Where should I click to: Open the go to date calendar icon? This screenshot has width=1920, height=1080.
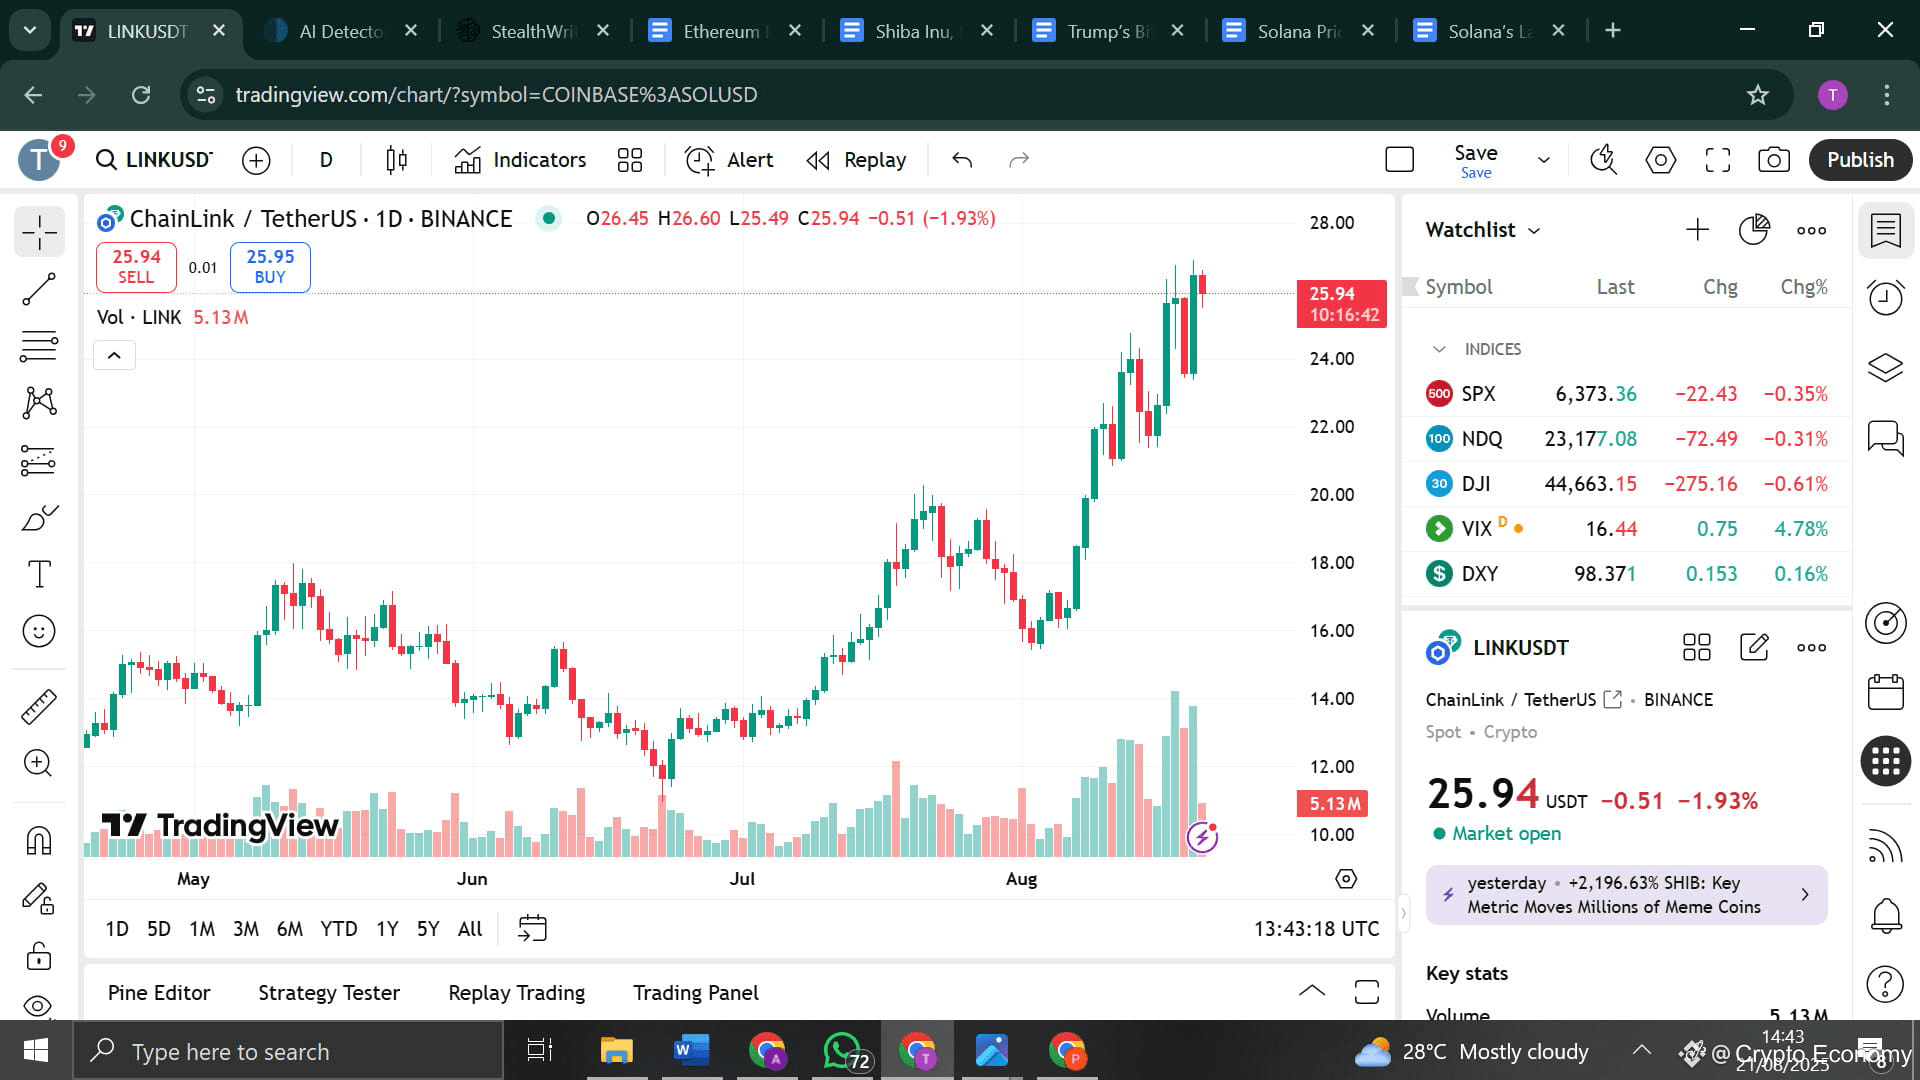pyautogui.click(x=532, y=929)
